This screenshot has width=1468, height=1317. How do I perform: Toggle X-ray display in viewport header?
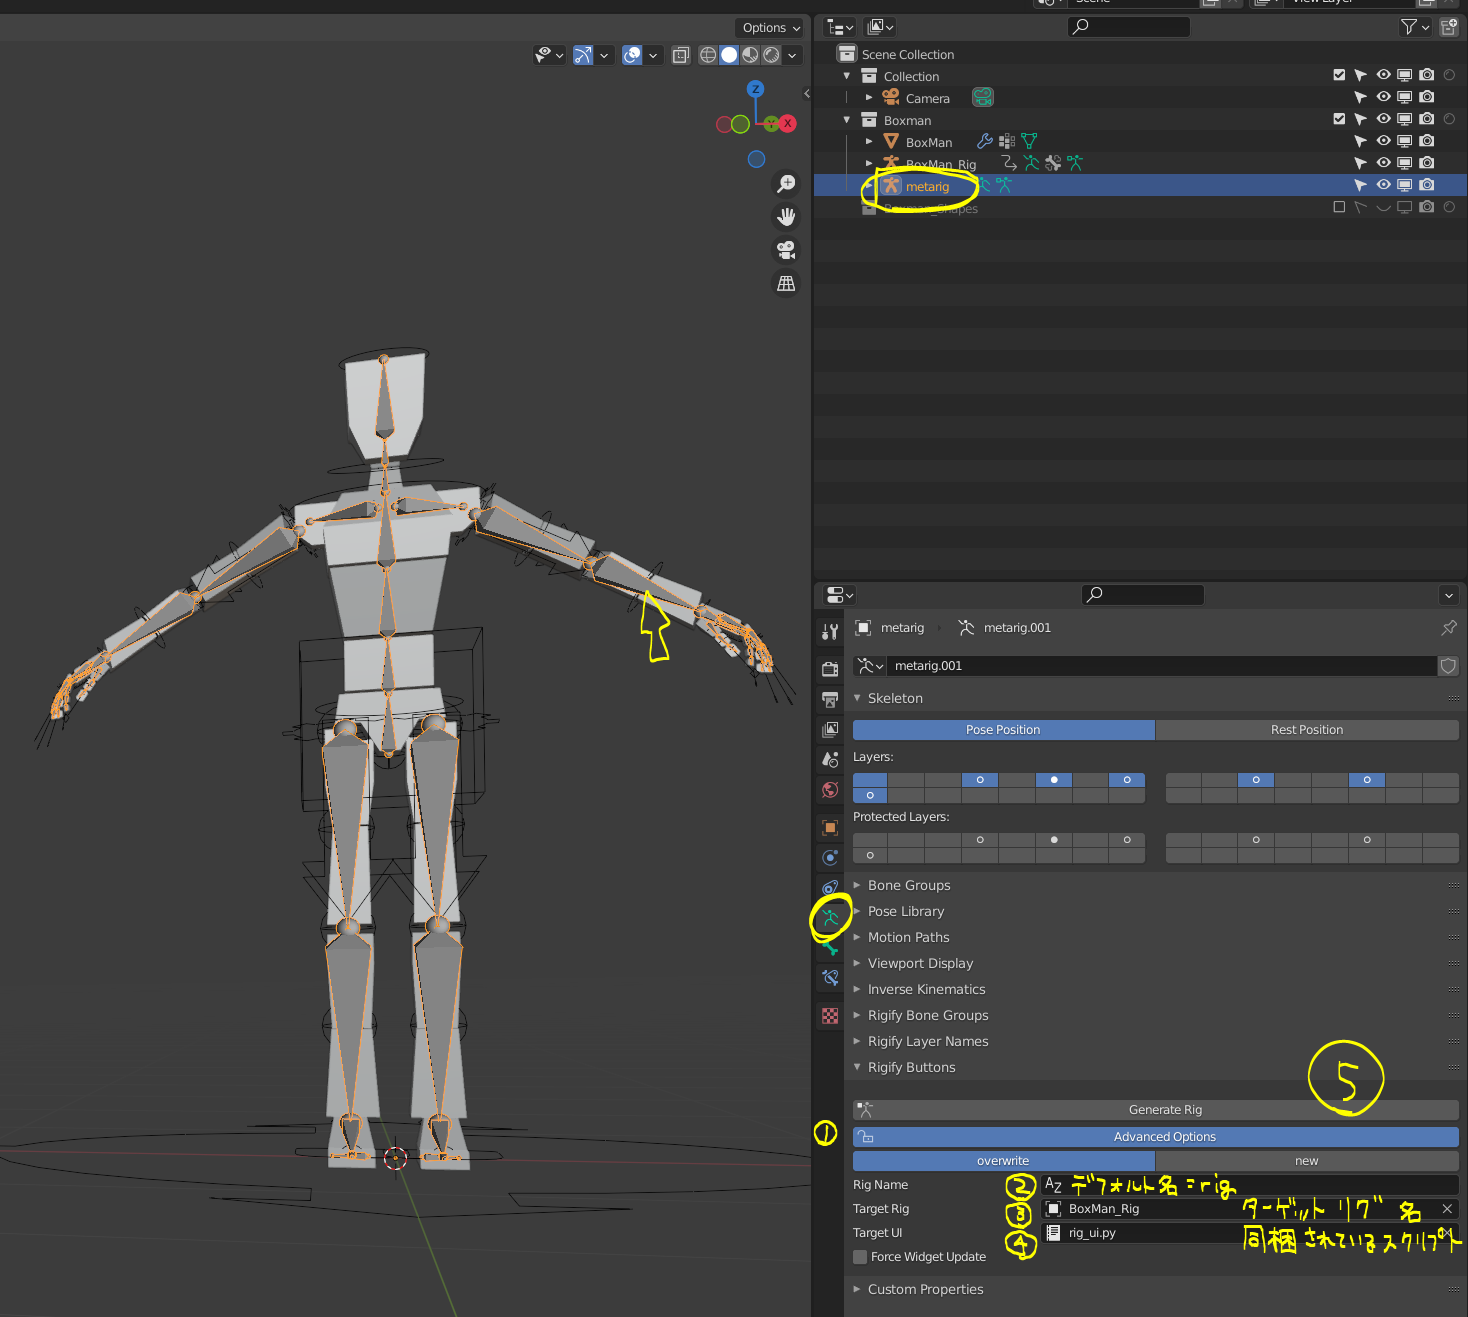click(x=681, y=56)
